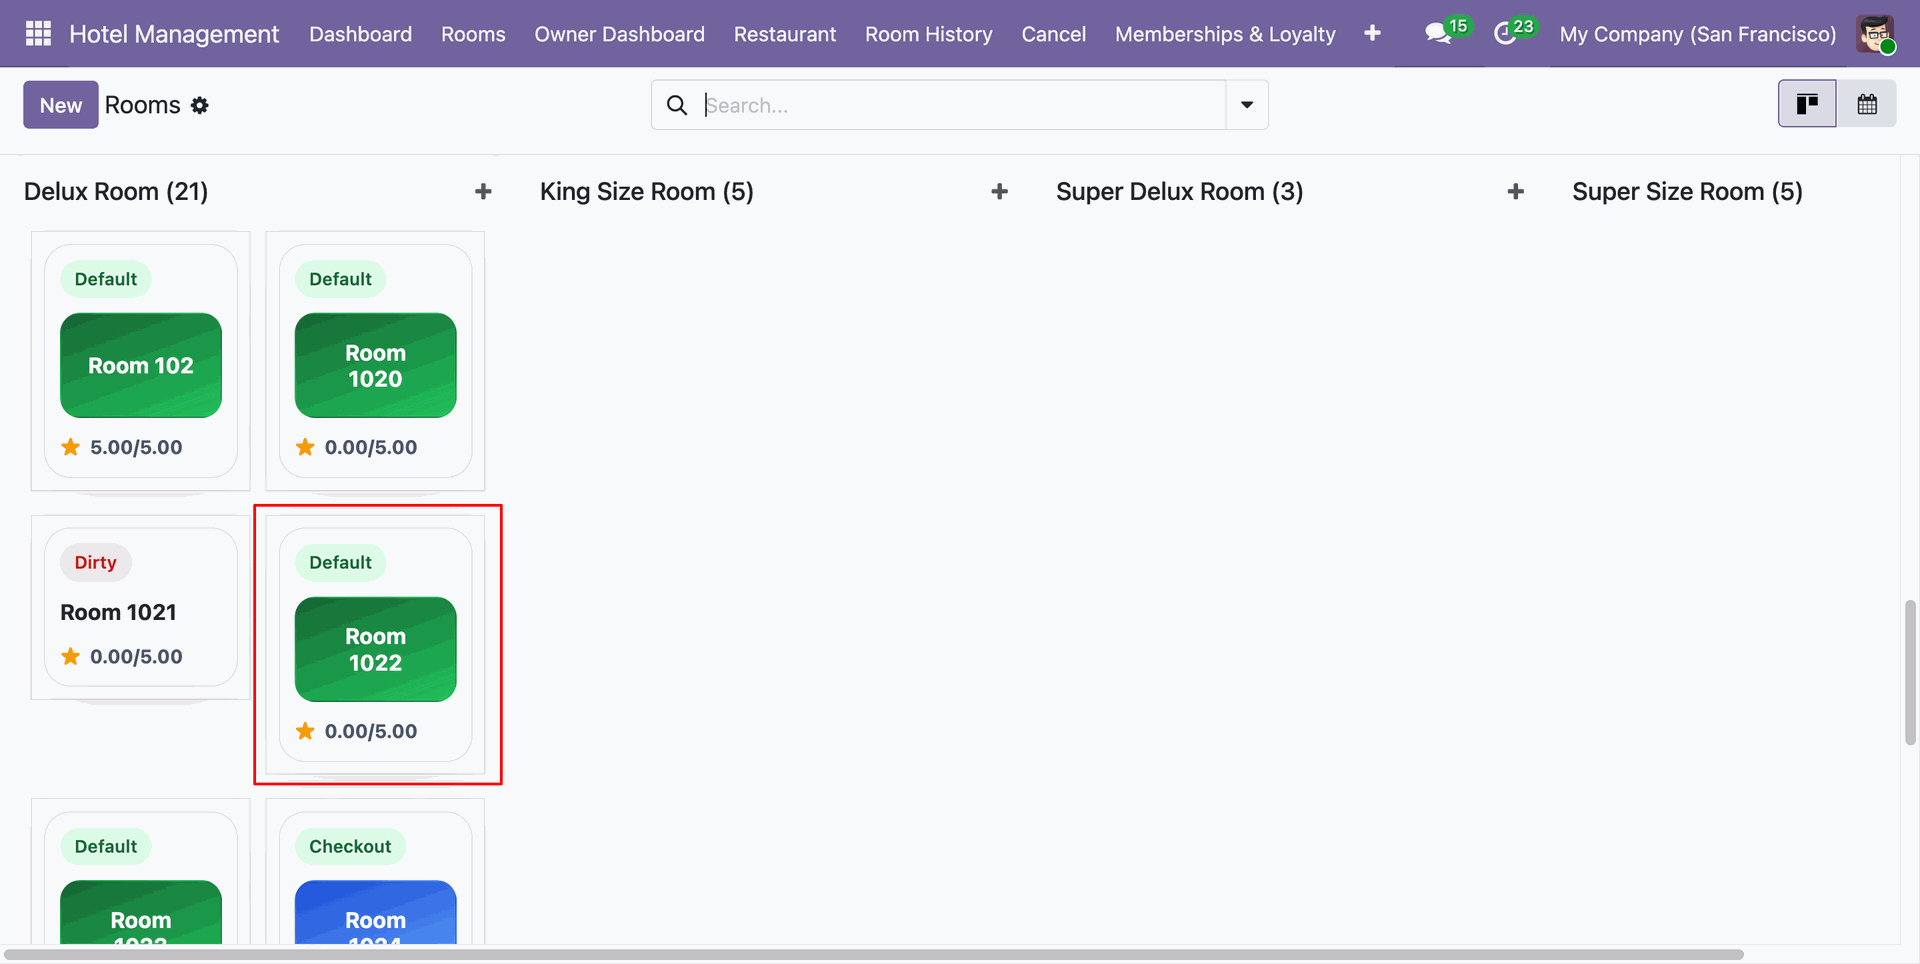Open the Dashboard menu
Image resolution: width=1920 pixels, height=964 pixels.
coord(361,34)
